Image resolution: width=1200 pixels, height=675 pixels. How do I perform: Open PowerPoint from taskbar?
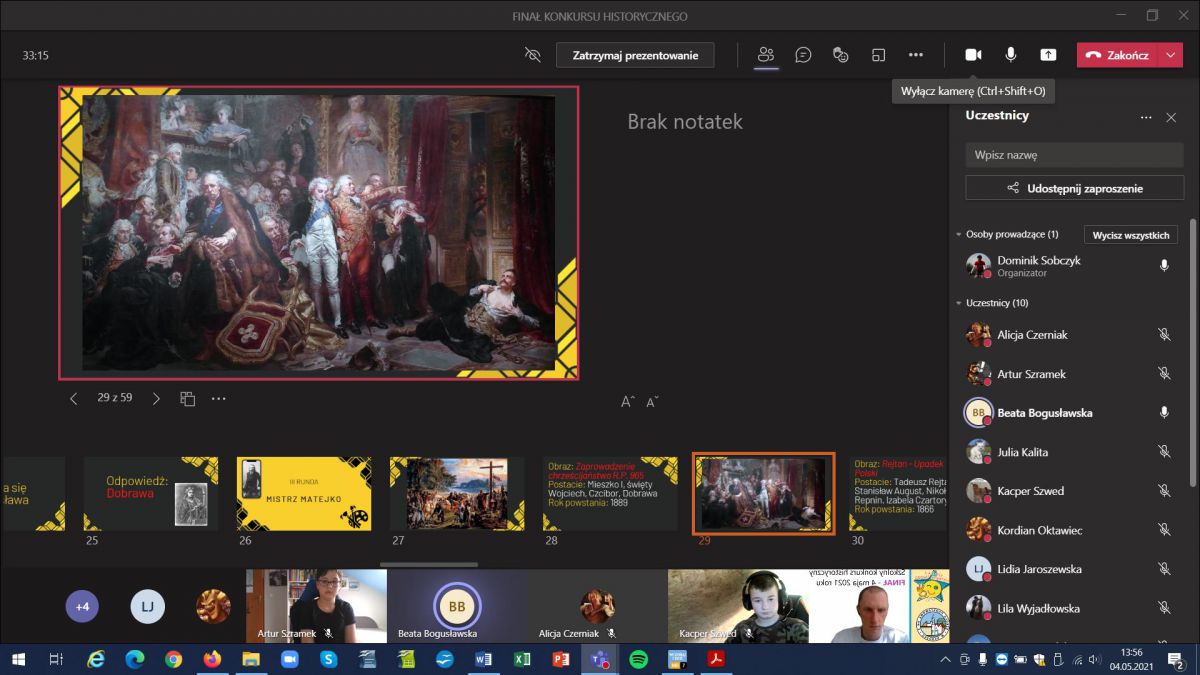[561, 659]
